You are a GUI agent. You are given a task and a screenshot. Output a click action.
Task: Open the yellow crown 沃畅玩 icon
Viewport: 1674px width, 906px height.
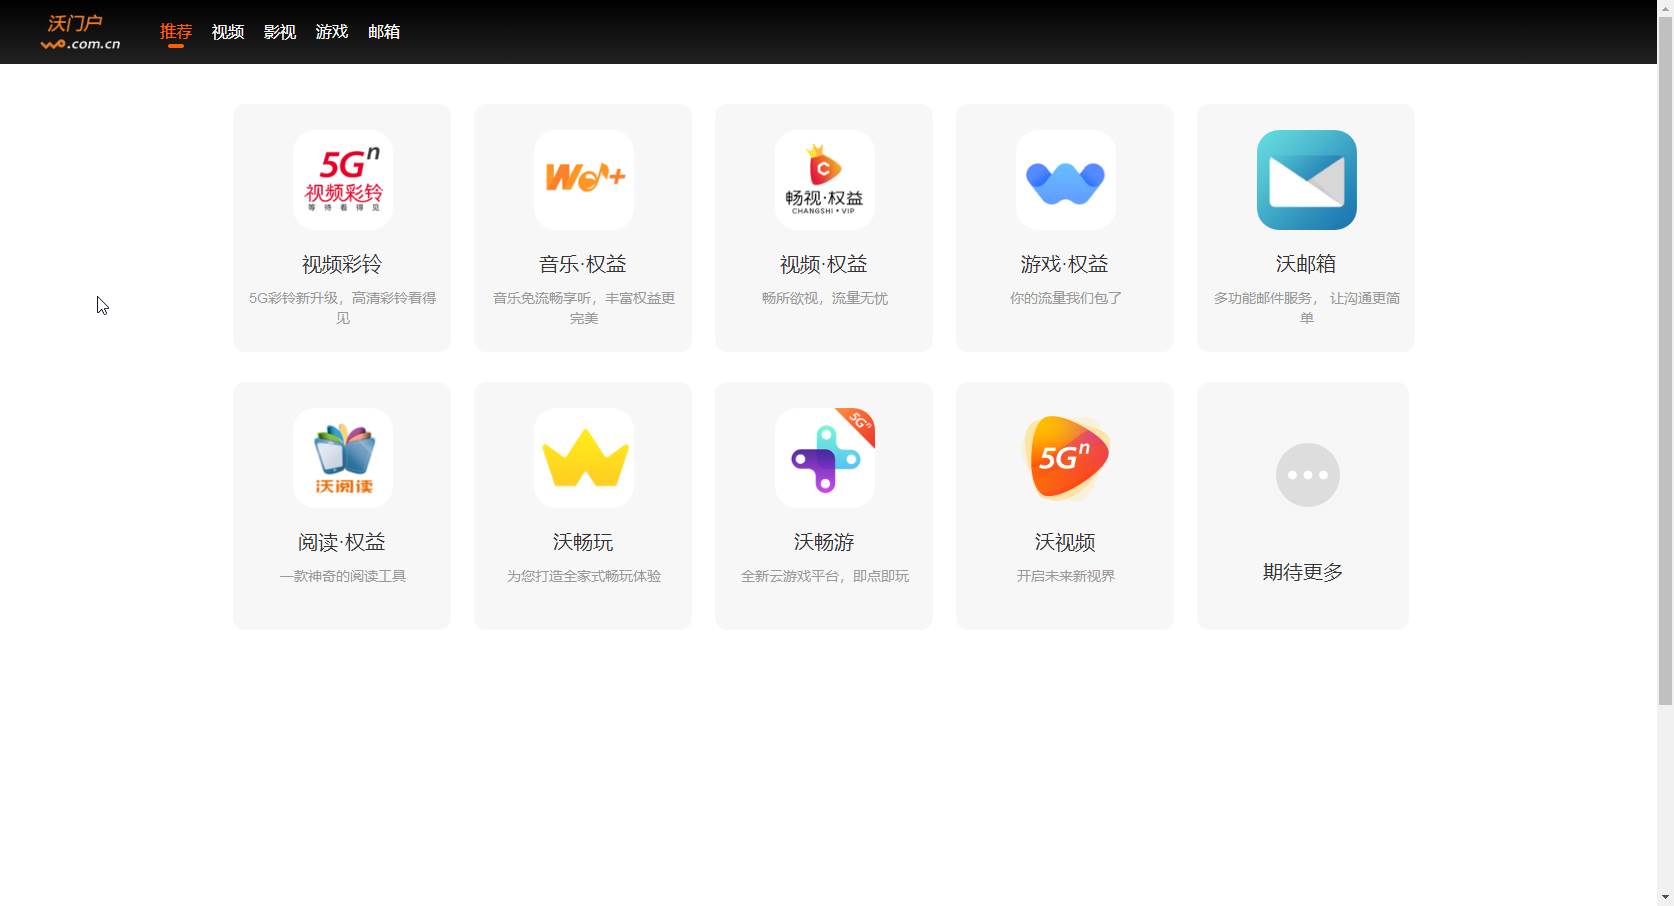[584, 458]
